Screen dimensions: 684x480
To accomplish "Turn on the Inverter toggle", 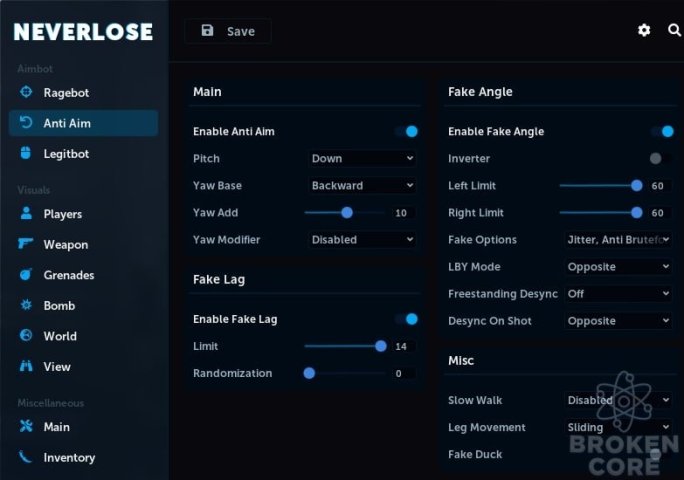I will coord(661,158).
